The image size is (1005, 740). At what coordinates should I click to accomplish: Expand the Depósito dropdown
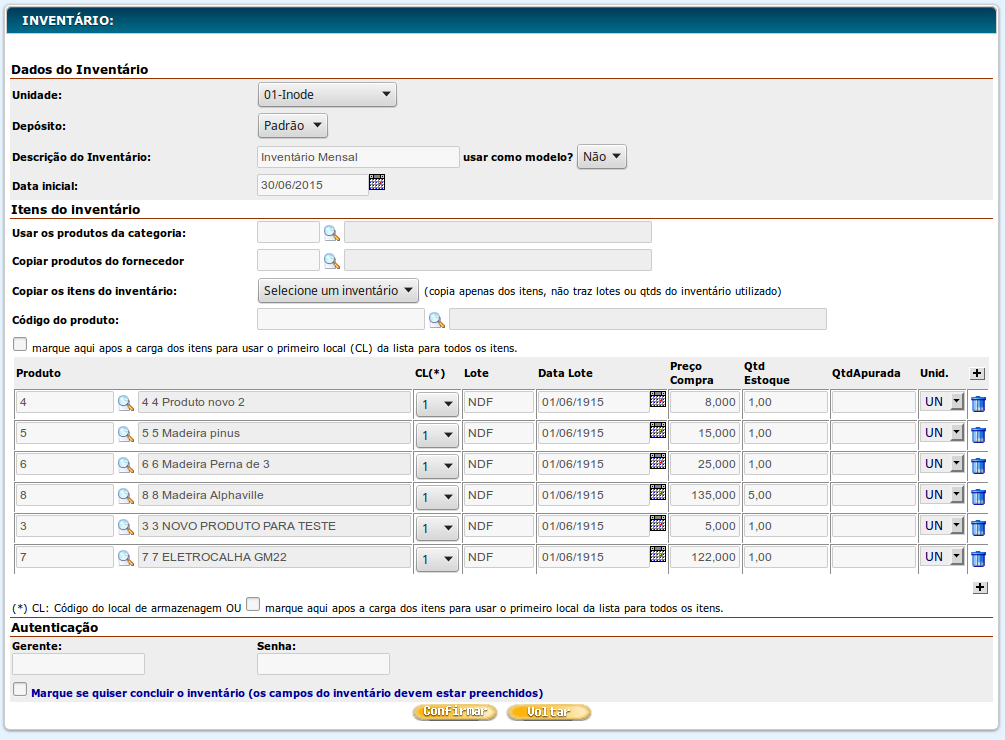[x=292, y=126]
